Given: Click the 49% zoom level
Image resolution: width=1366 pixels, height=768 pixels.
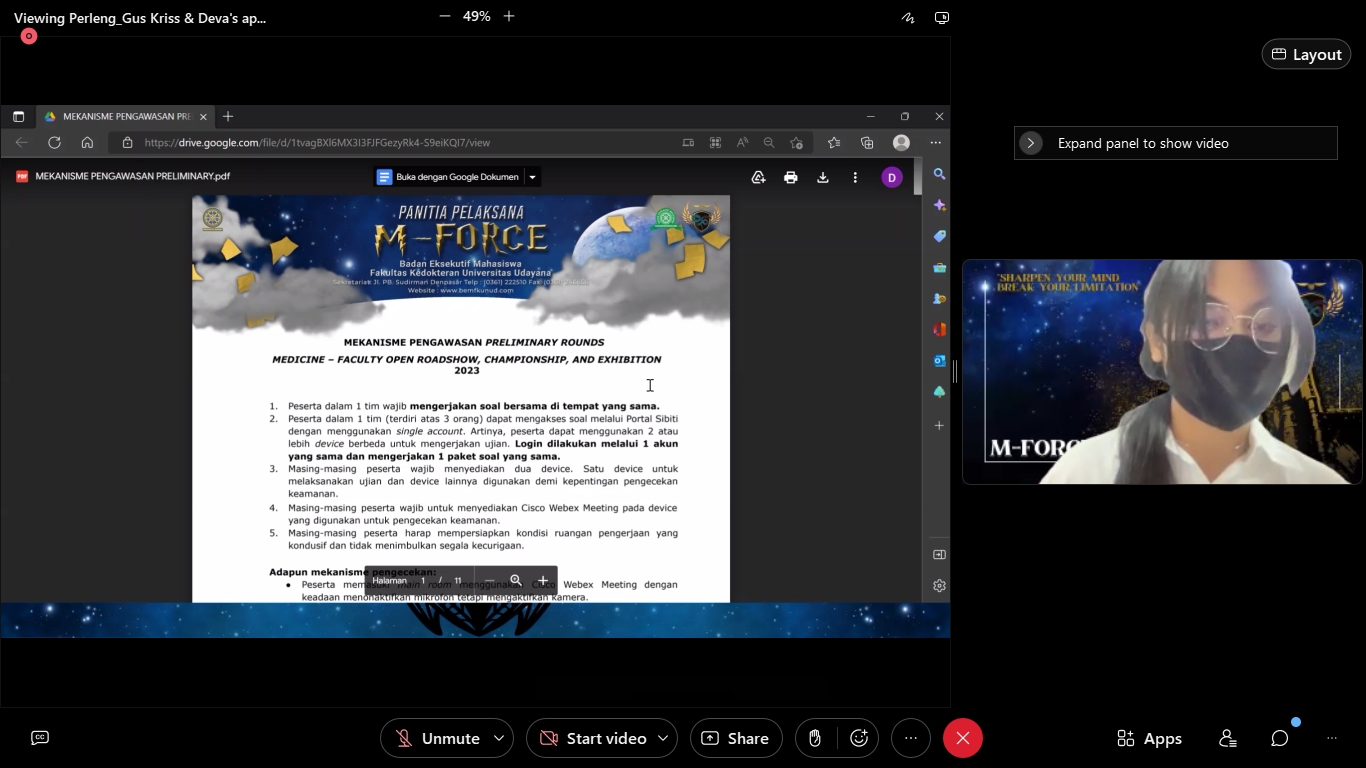Looking at the screenshot, I should point(476,16).
